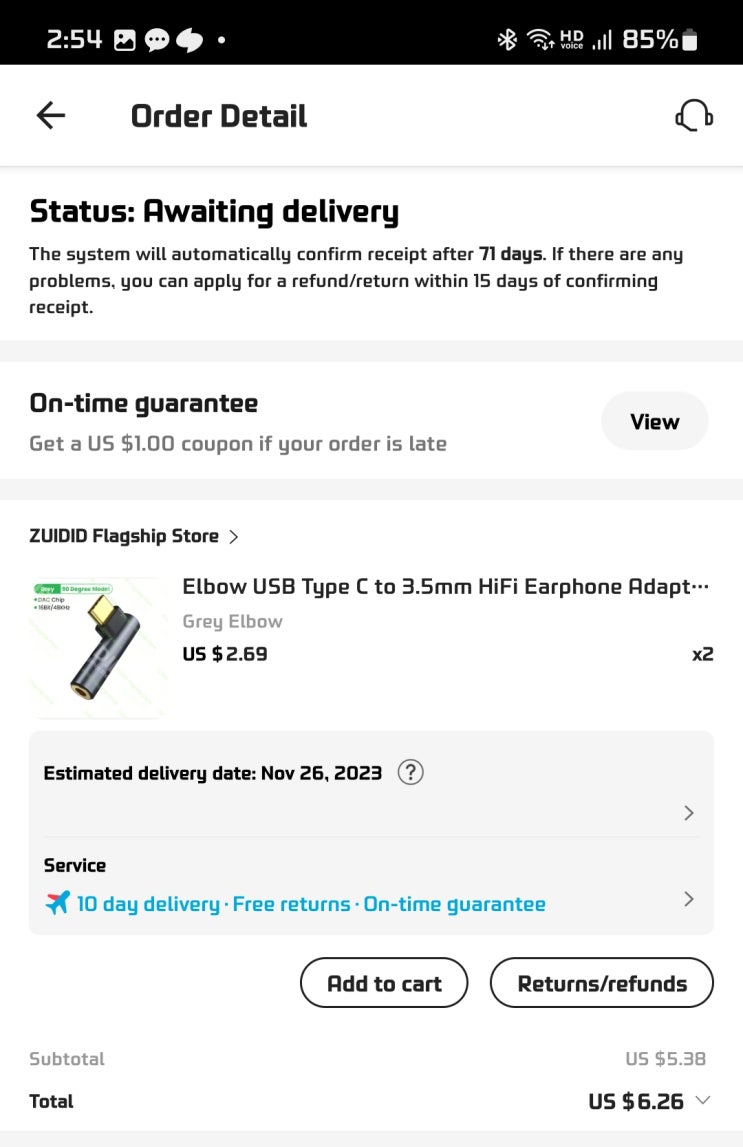Tap the battery indicator in status bar
This screenshot has width=743, height=1147.
coord(689,40)
